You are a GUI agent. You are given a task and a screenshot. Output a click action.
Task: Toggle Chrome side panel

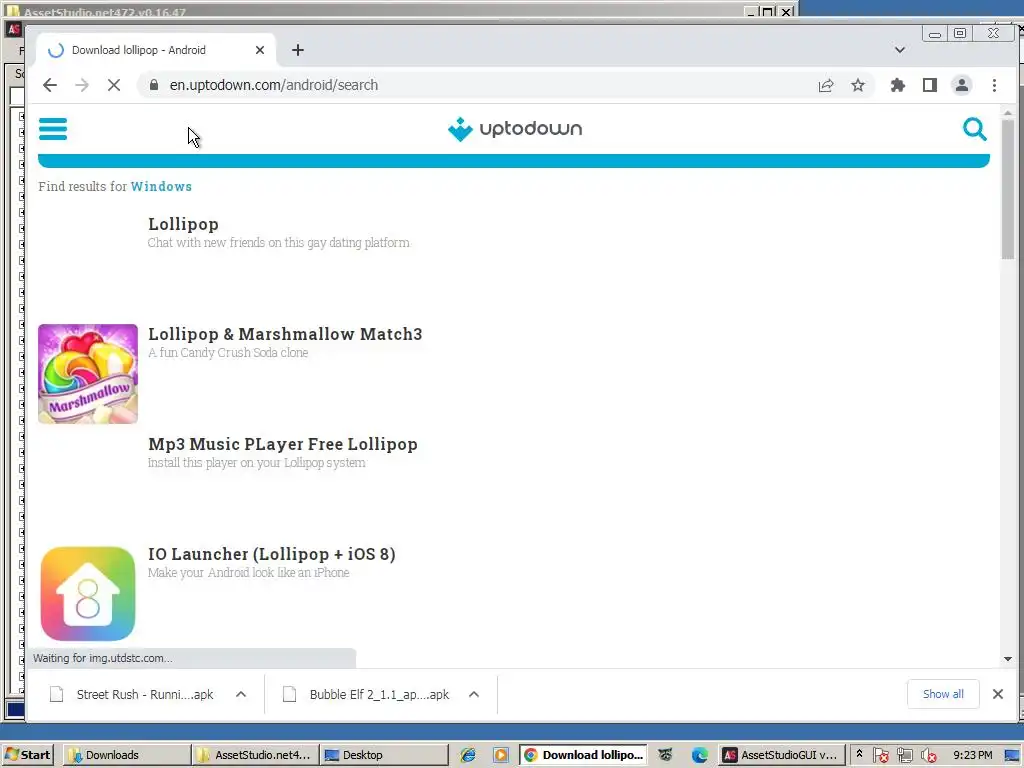point(929,85)
